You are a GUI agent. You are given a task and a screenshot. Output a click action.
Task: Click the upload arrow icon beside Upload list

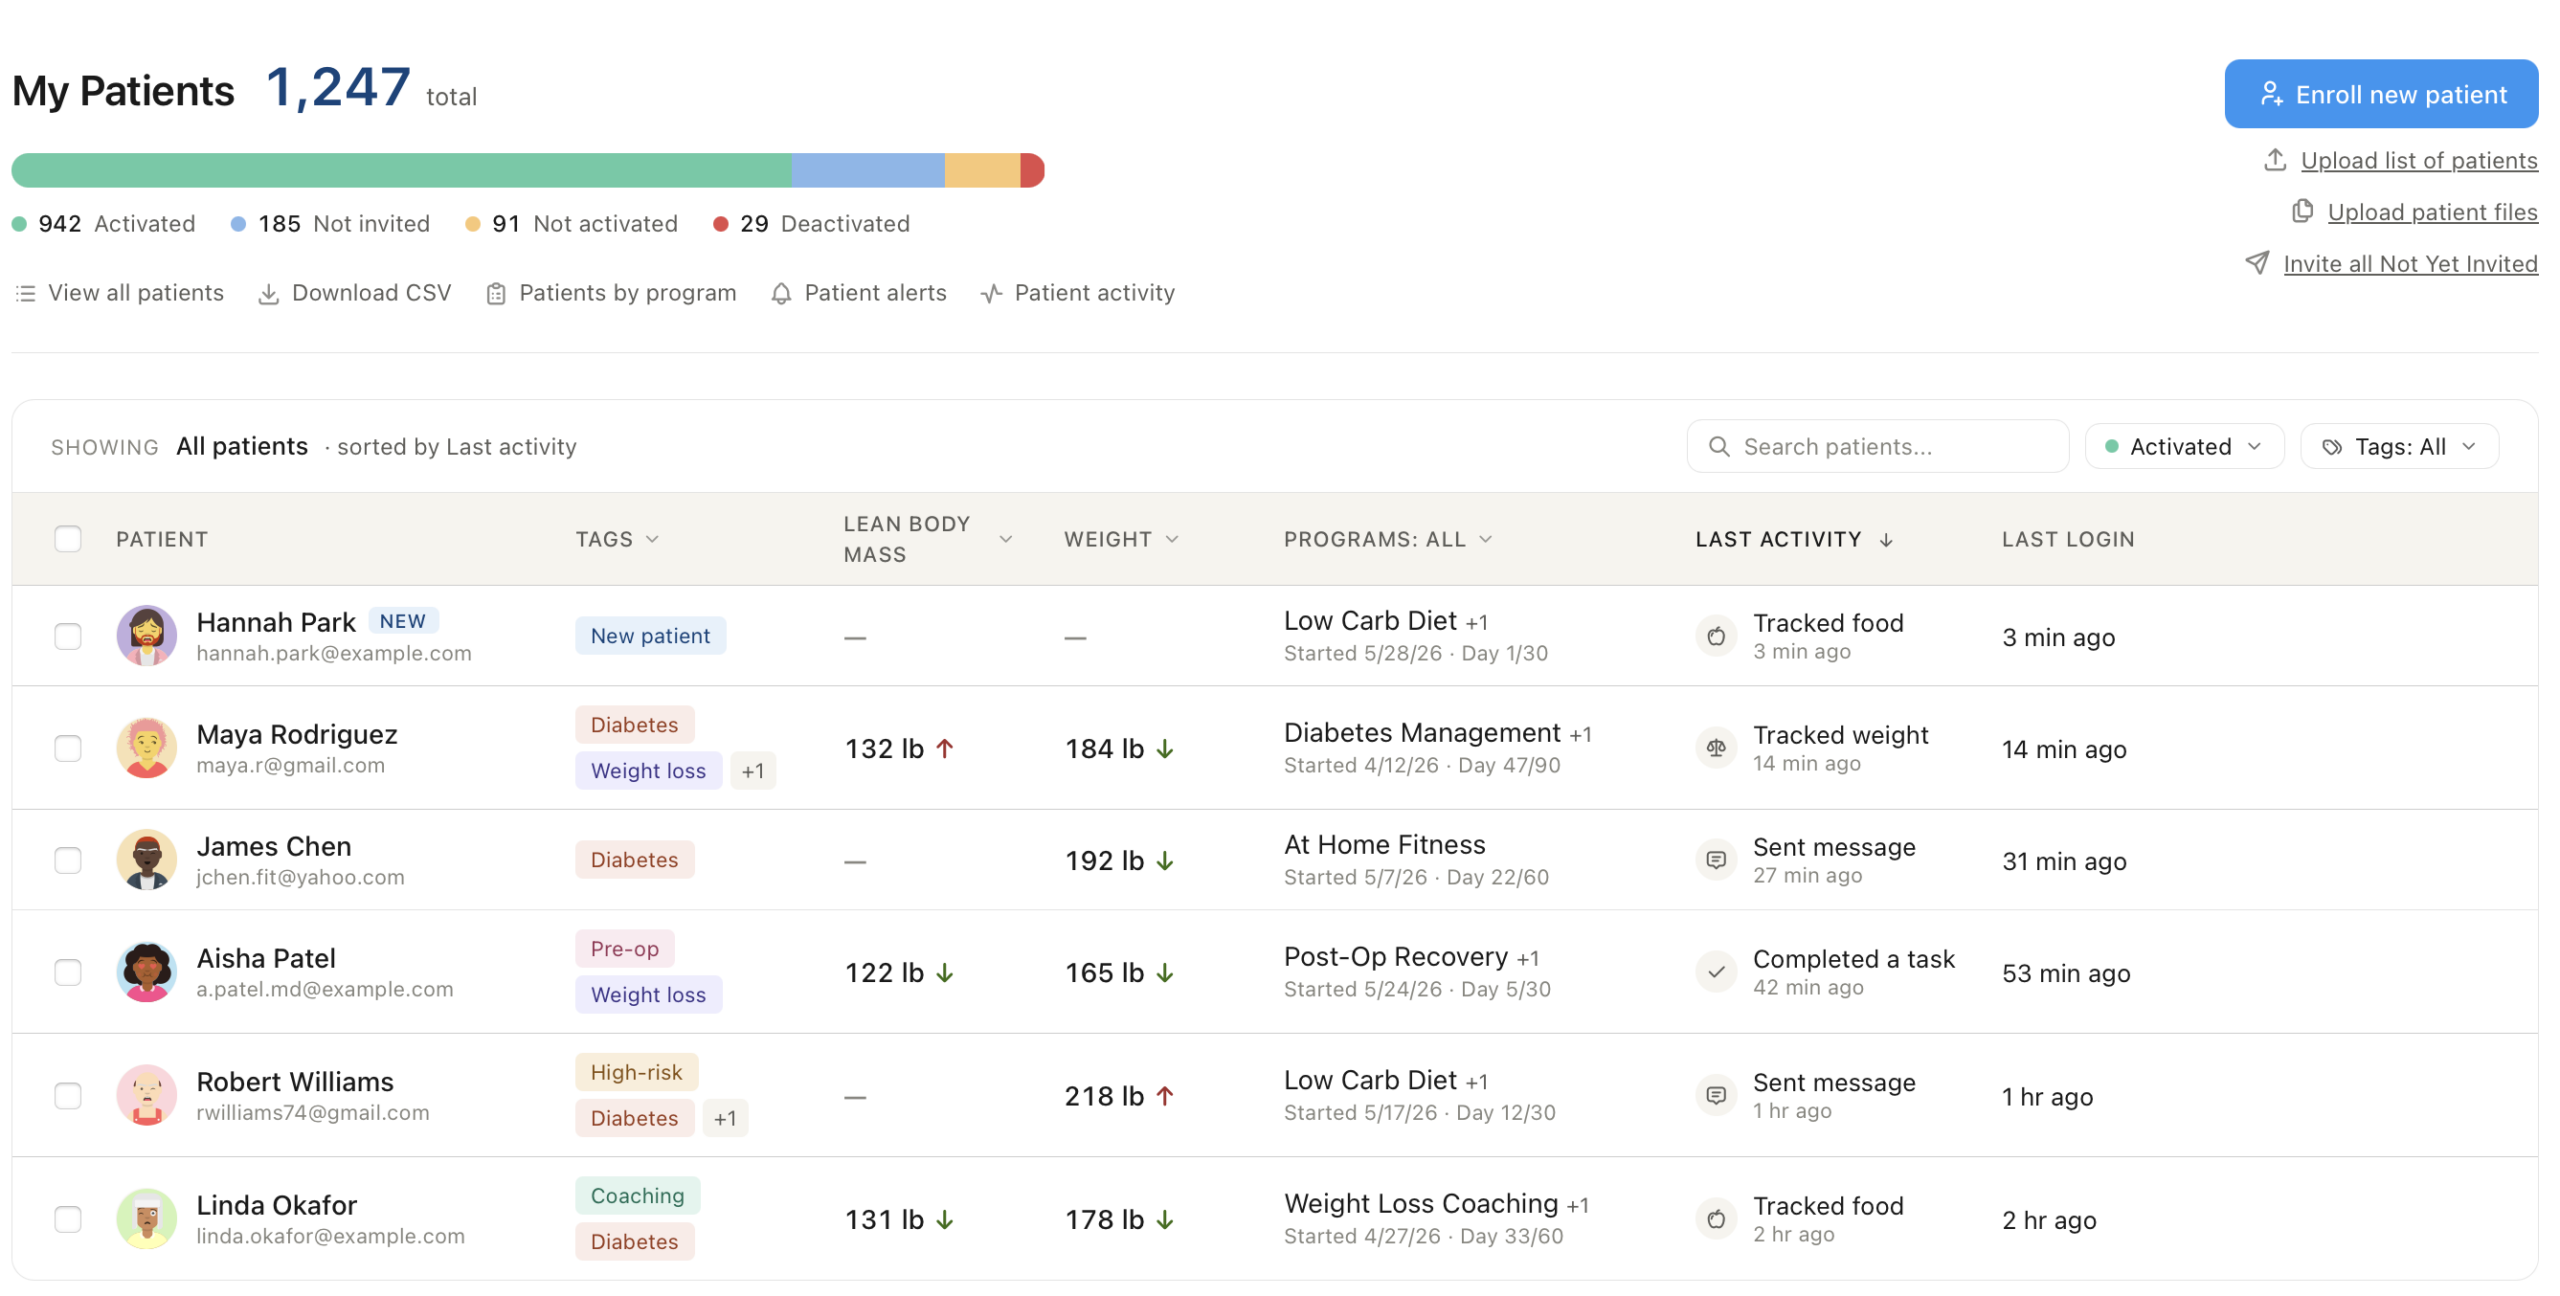[2274, 160]
